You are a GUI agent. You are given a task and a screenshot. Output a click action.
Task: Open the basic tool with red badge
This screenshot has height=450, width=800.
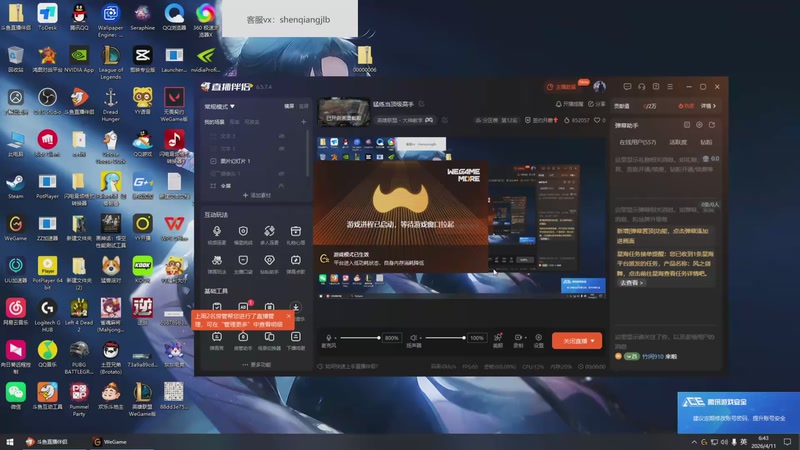(243, 307)
